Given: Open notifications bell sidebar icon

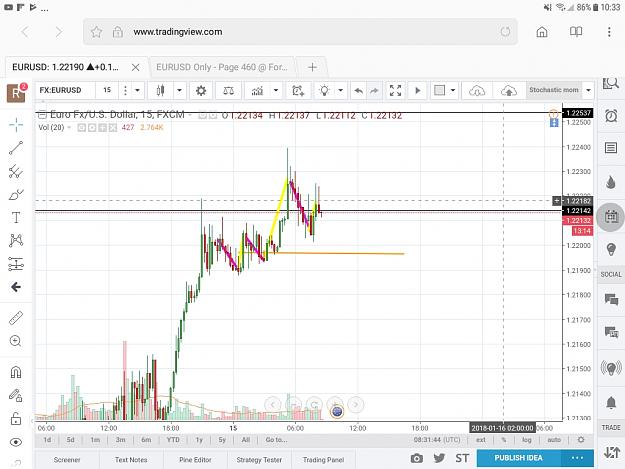Looking at the screenshot, I should click(611, 403).
